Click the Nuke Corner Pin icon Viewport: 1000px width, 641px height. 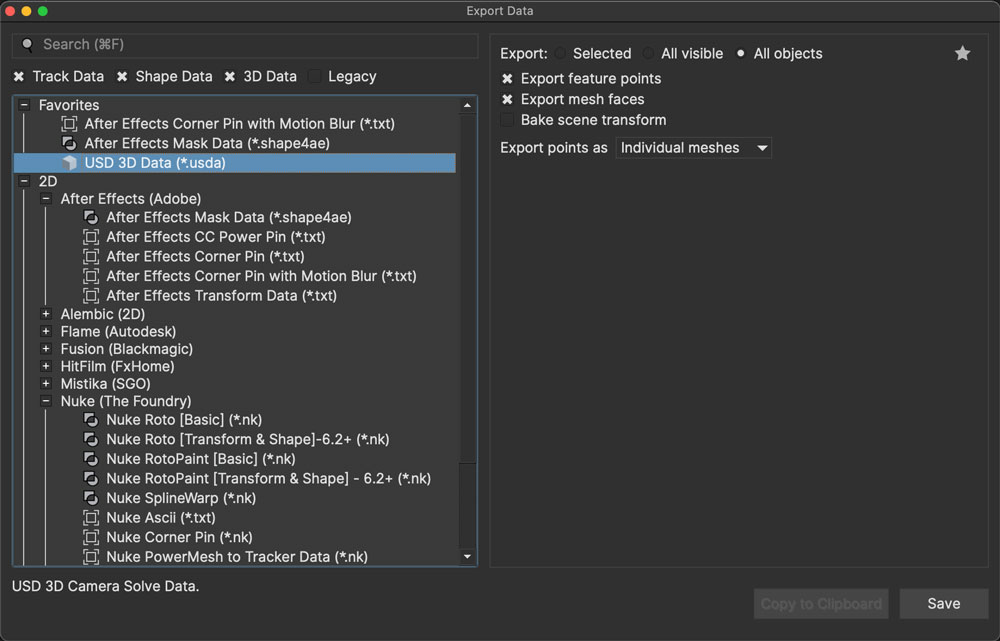coord(91,537)
